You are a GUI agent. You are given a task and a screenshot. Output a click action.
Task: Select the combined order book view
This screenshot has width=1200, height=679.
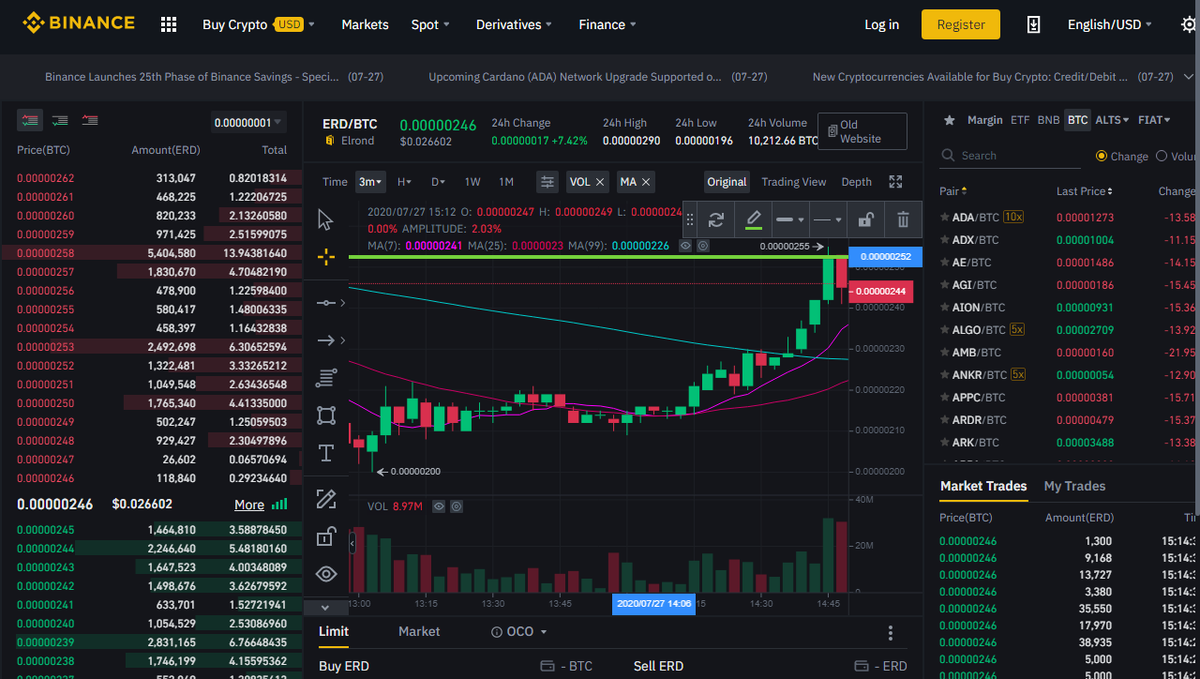30,121
